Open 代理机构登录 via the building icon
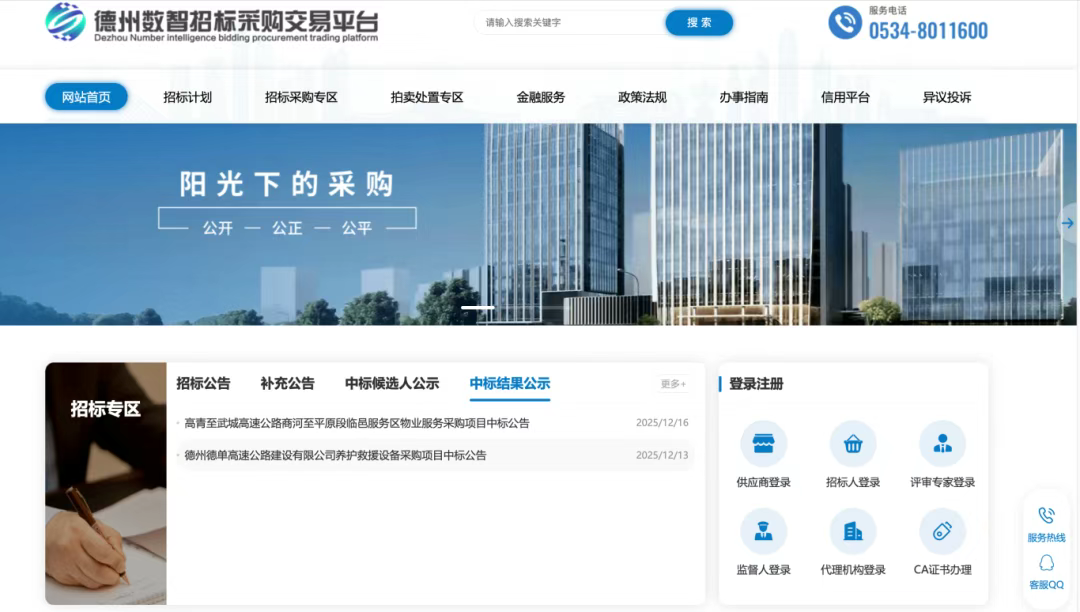Viewport: 1080px width, 612px height. click(852, 531)
